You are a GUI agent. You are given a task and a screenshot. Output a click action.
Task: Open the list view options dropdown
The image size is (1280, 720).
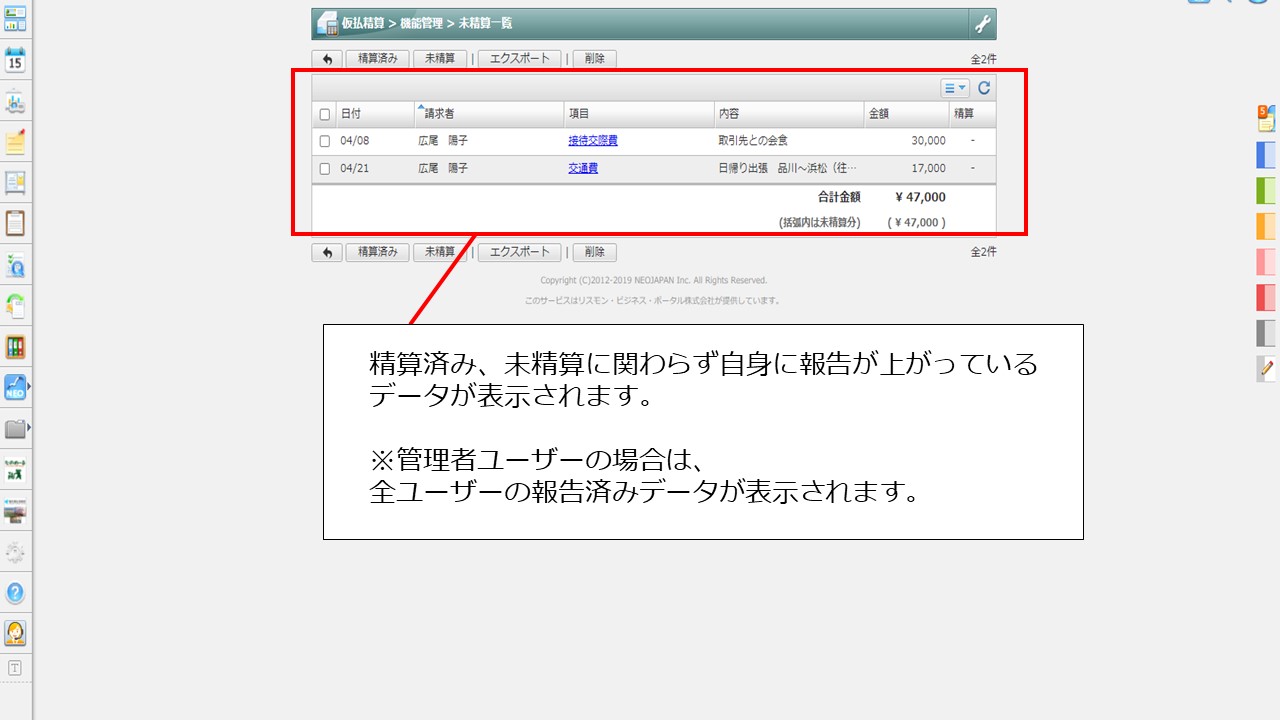point(954,88)
